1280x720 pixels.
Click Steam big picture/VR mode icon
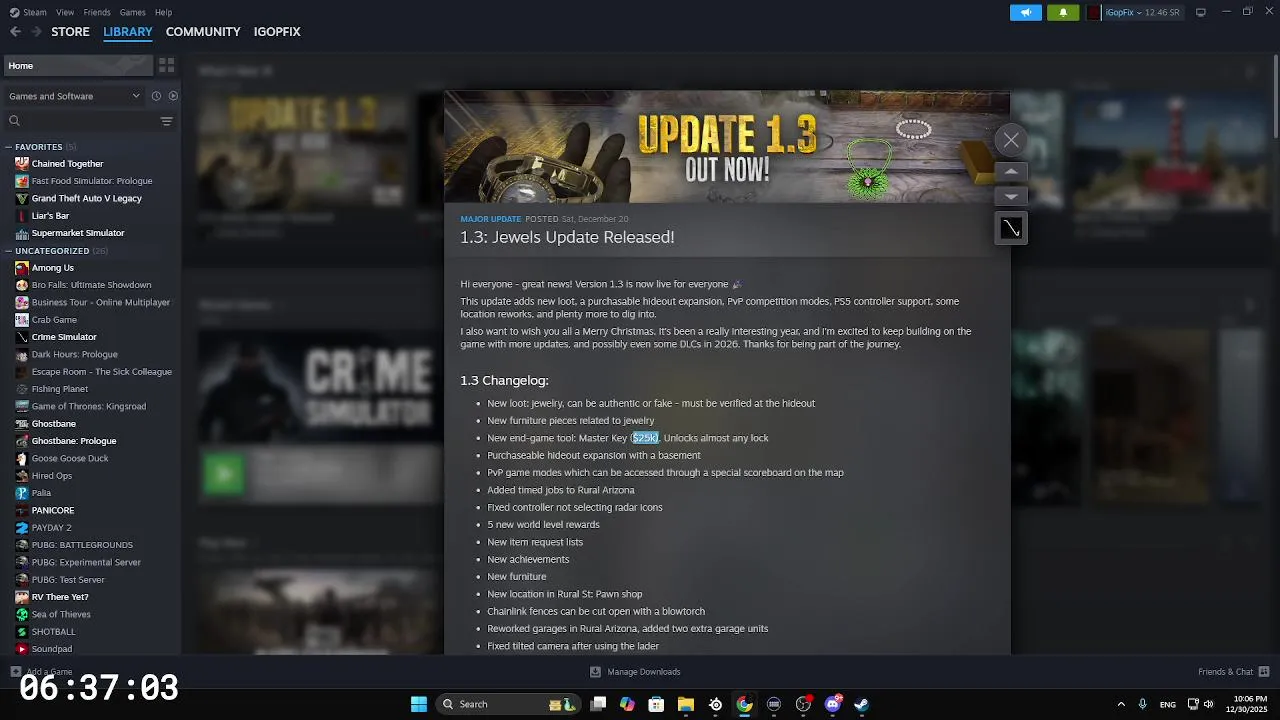click(1201, 12)
